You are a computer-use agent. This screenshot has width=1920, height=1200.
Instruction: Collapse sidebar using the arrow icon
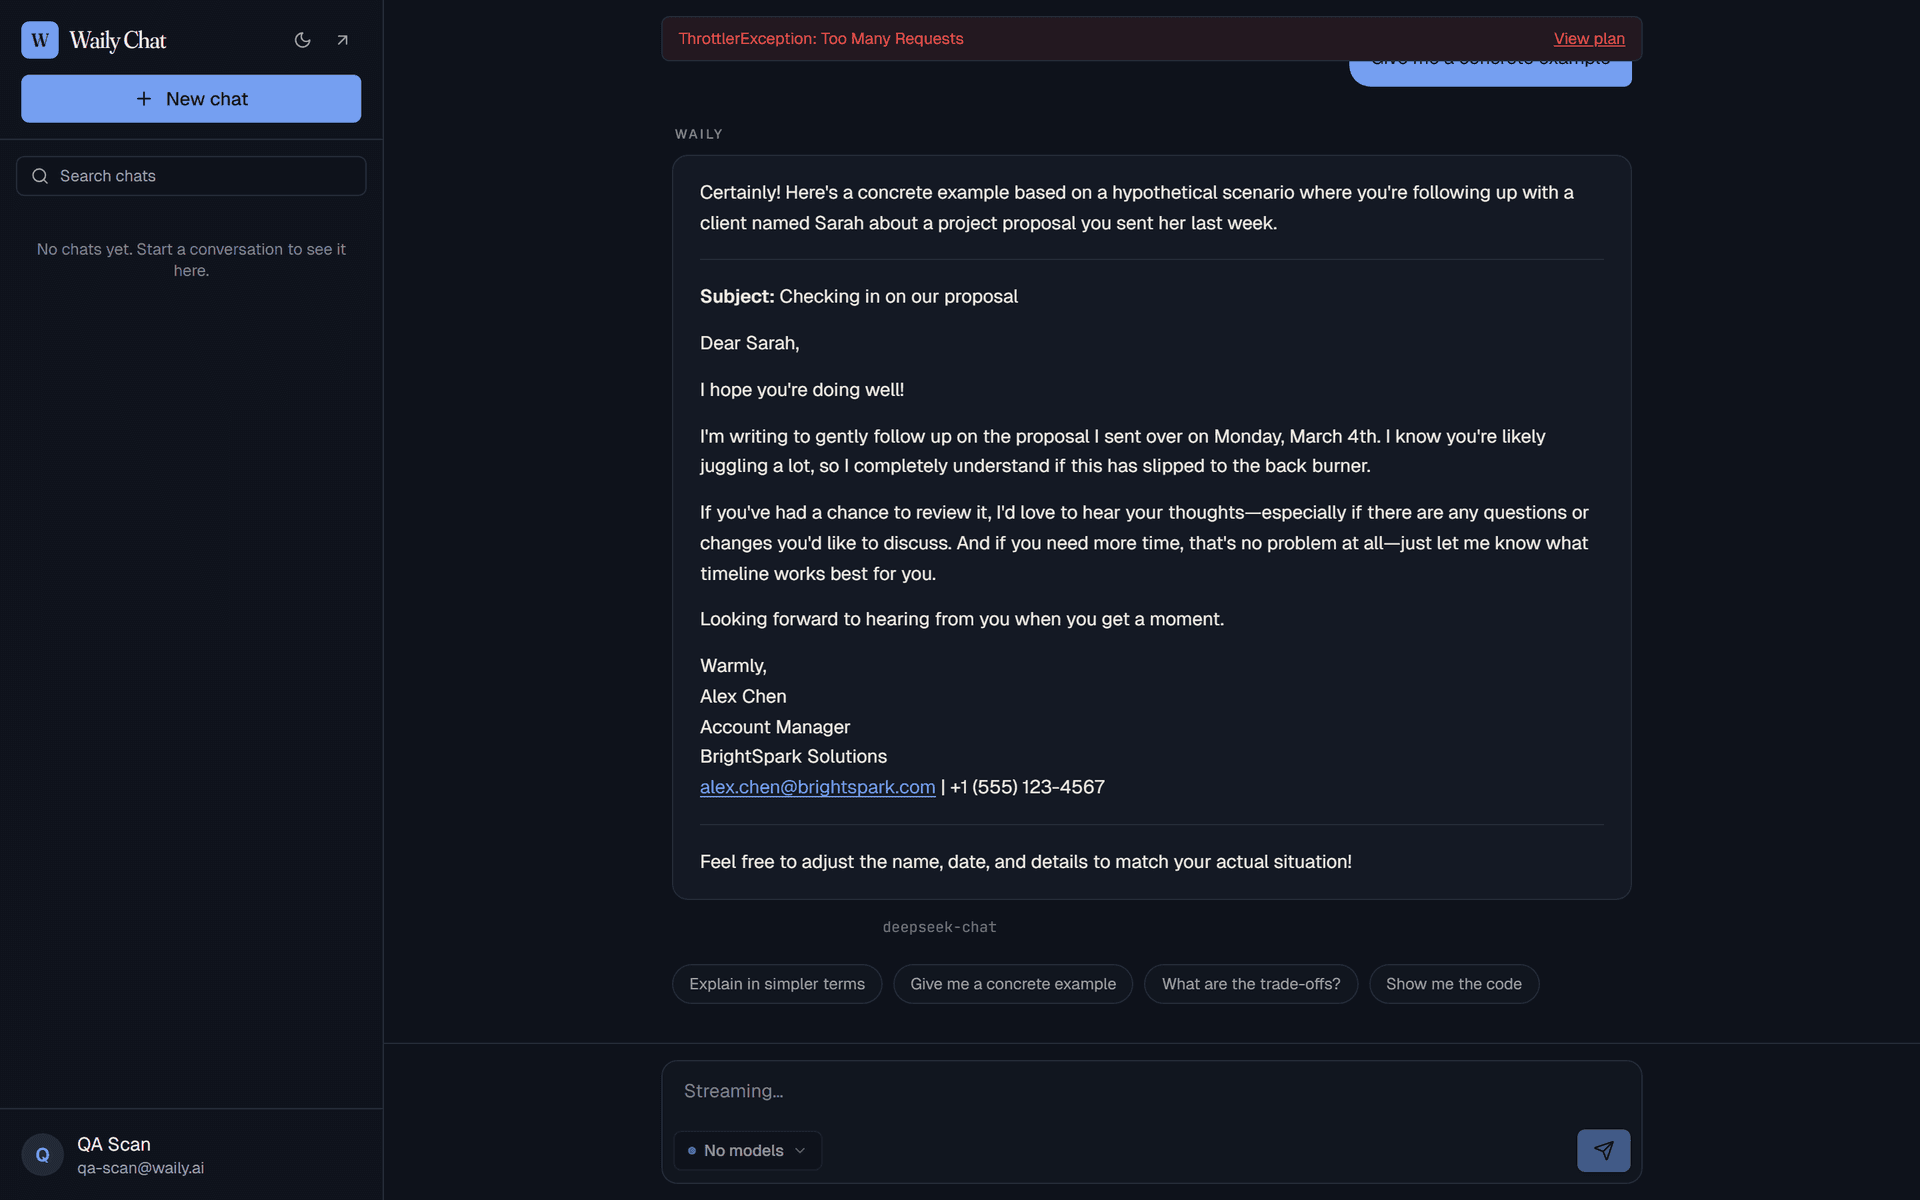pyautogui.click(x=343, y=40)
